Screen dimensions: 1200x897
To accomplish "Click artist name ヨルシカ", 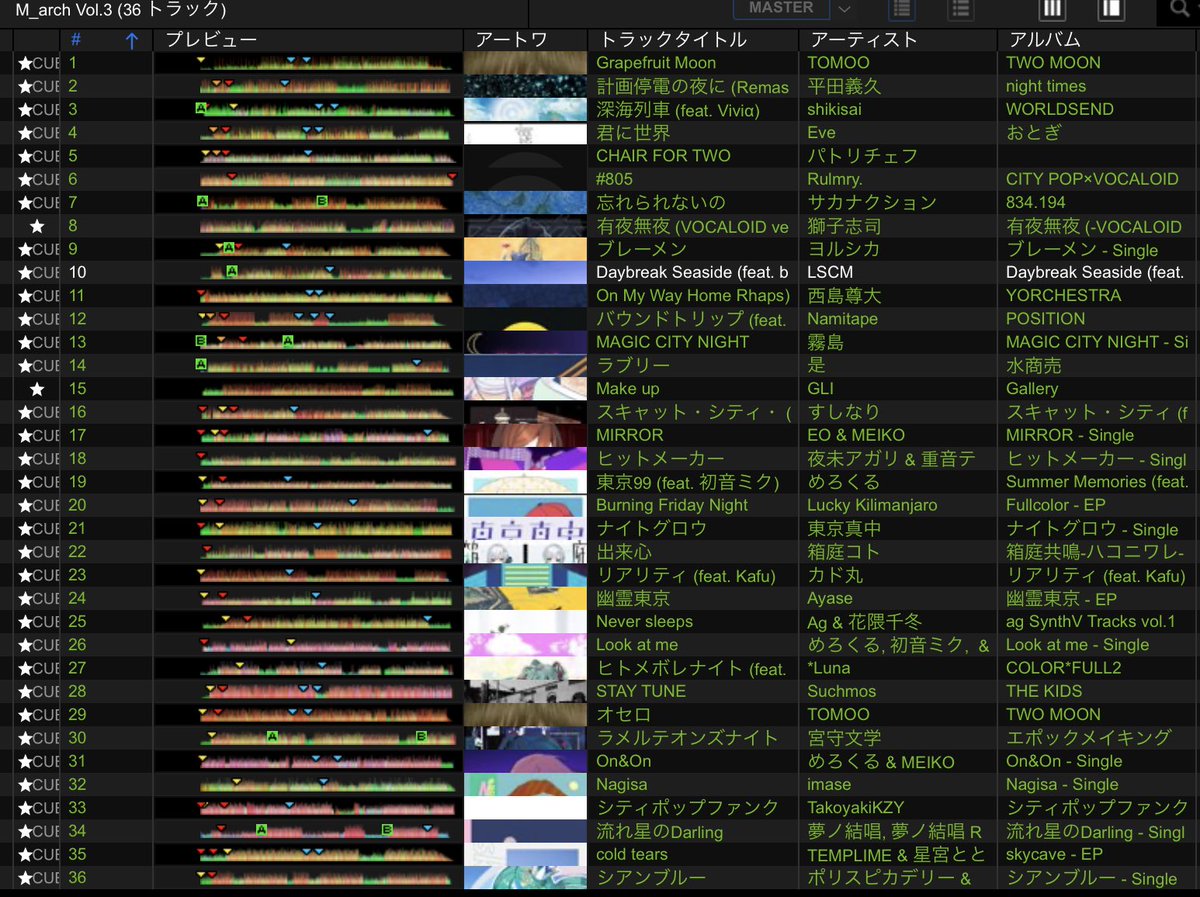I will pyautogui.click(x=844, y=249).
